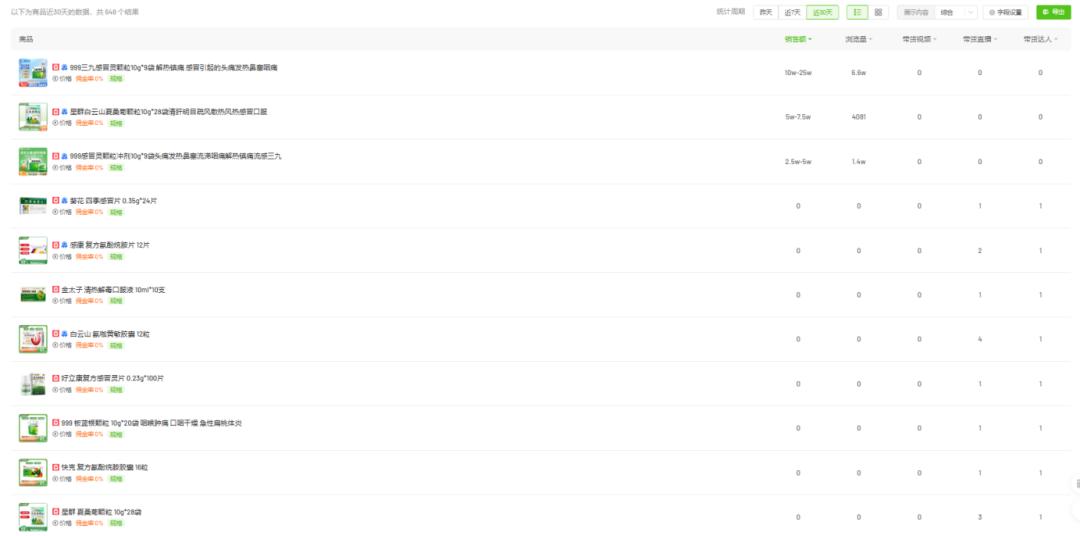Click red platform icon beside 感康 复方氨酚烷胺片

click(56, 245)
